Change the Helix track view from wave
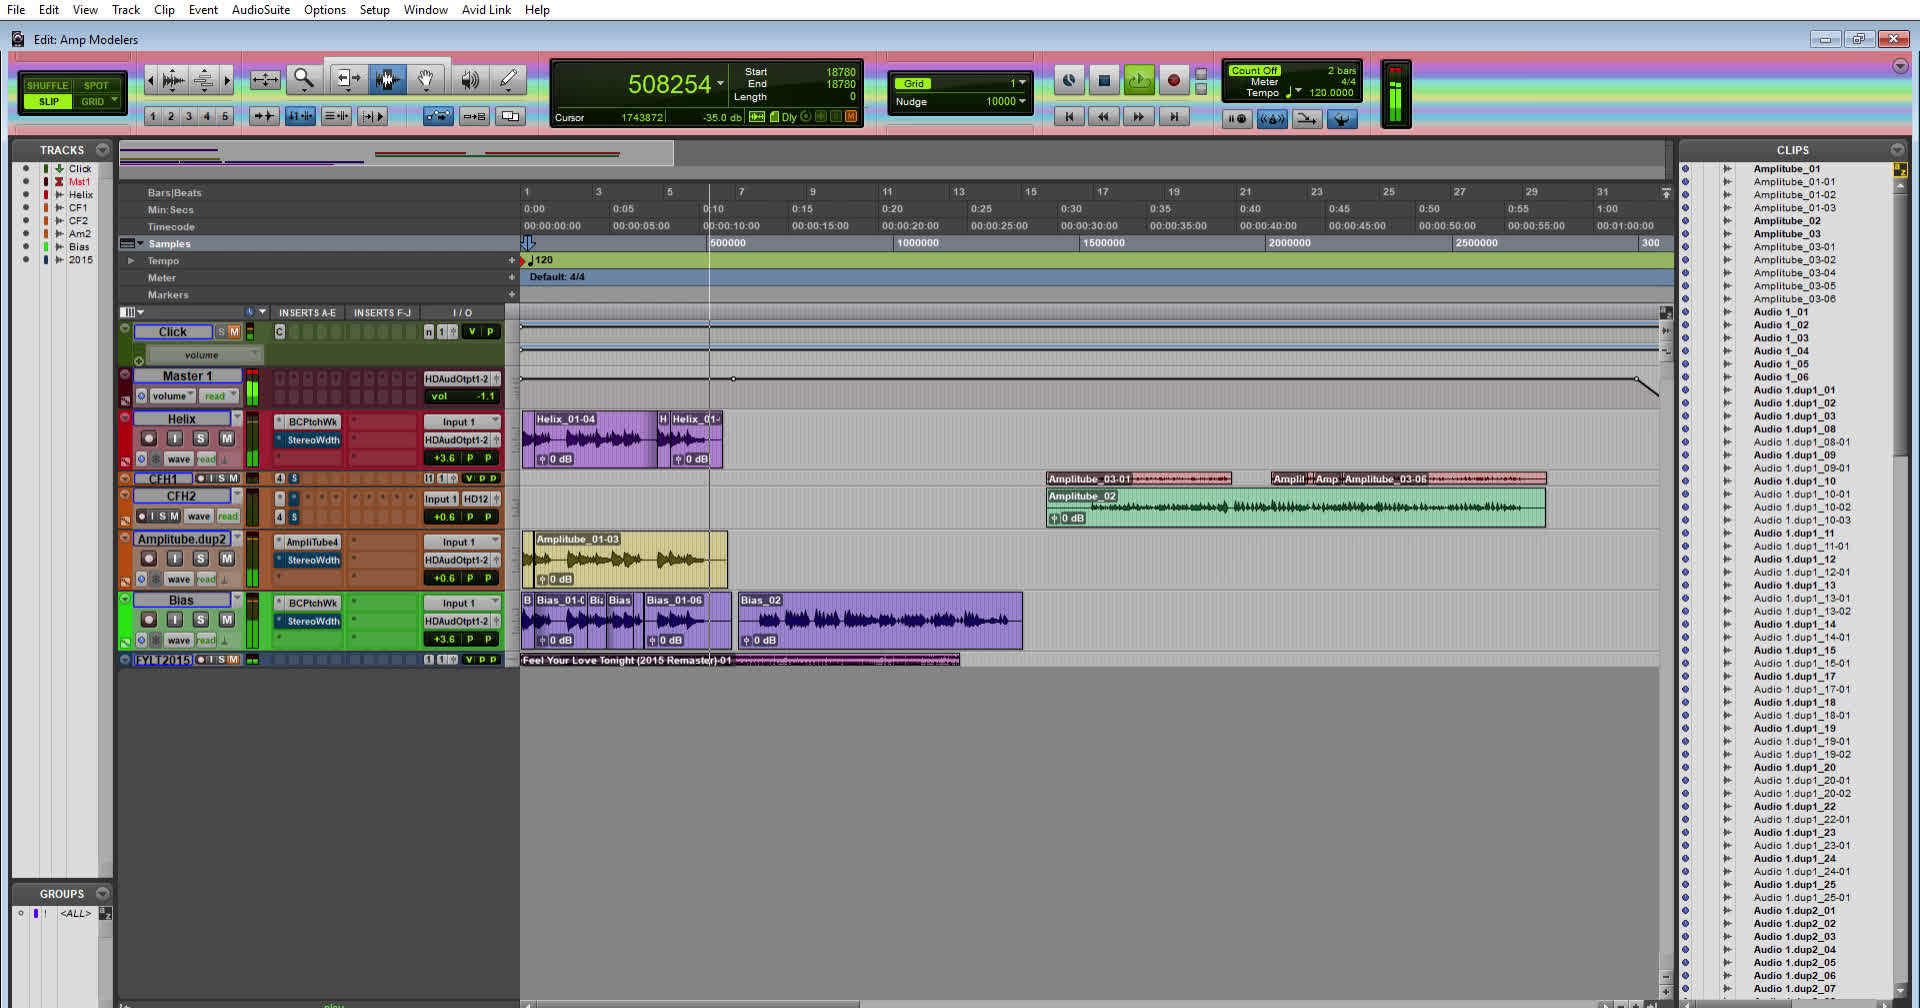This screenshot has width=1920, height=1008. tap(180, 458)
